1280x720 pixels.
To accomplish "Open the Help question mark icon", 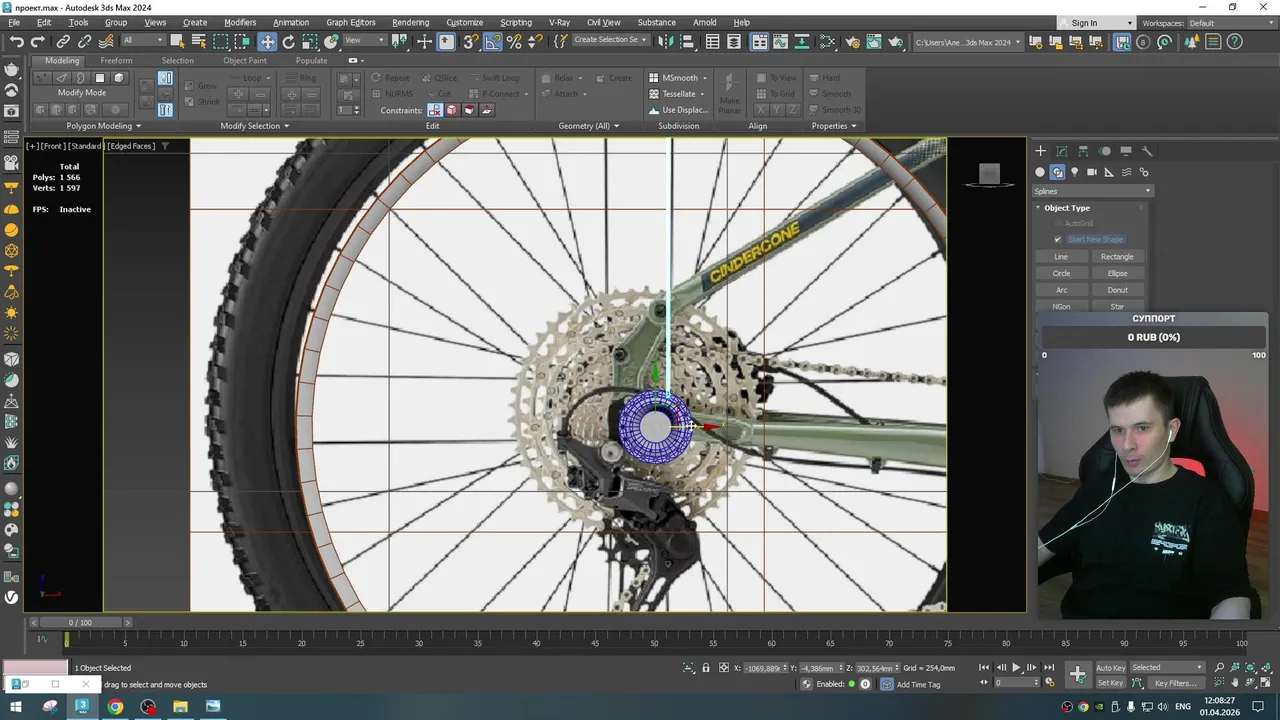I will (1235, 41).
